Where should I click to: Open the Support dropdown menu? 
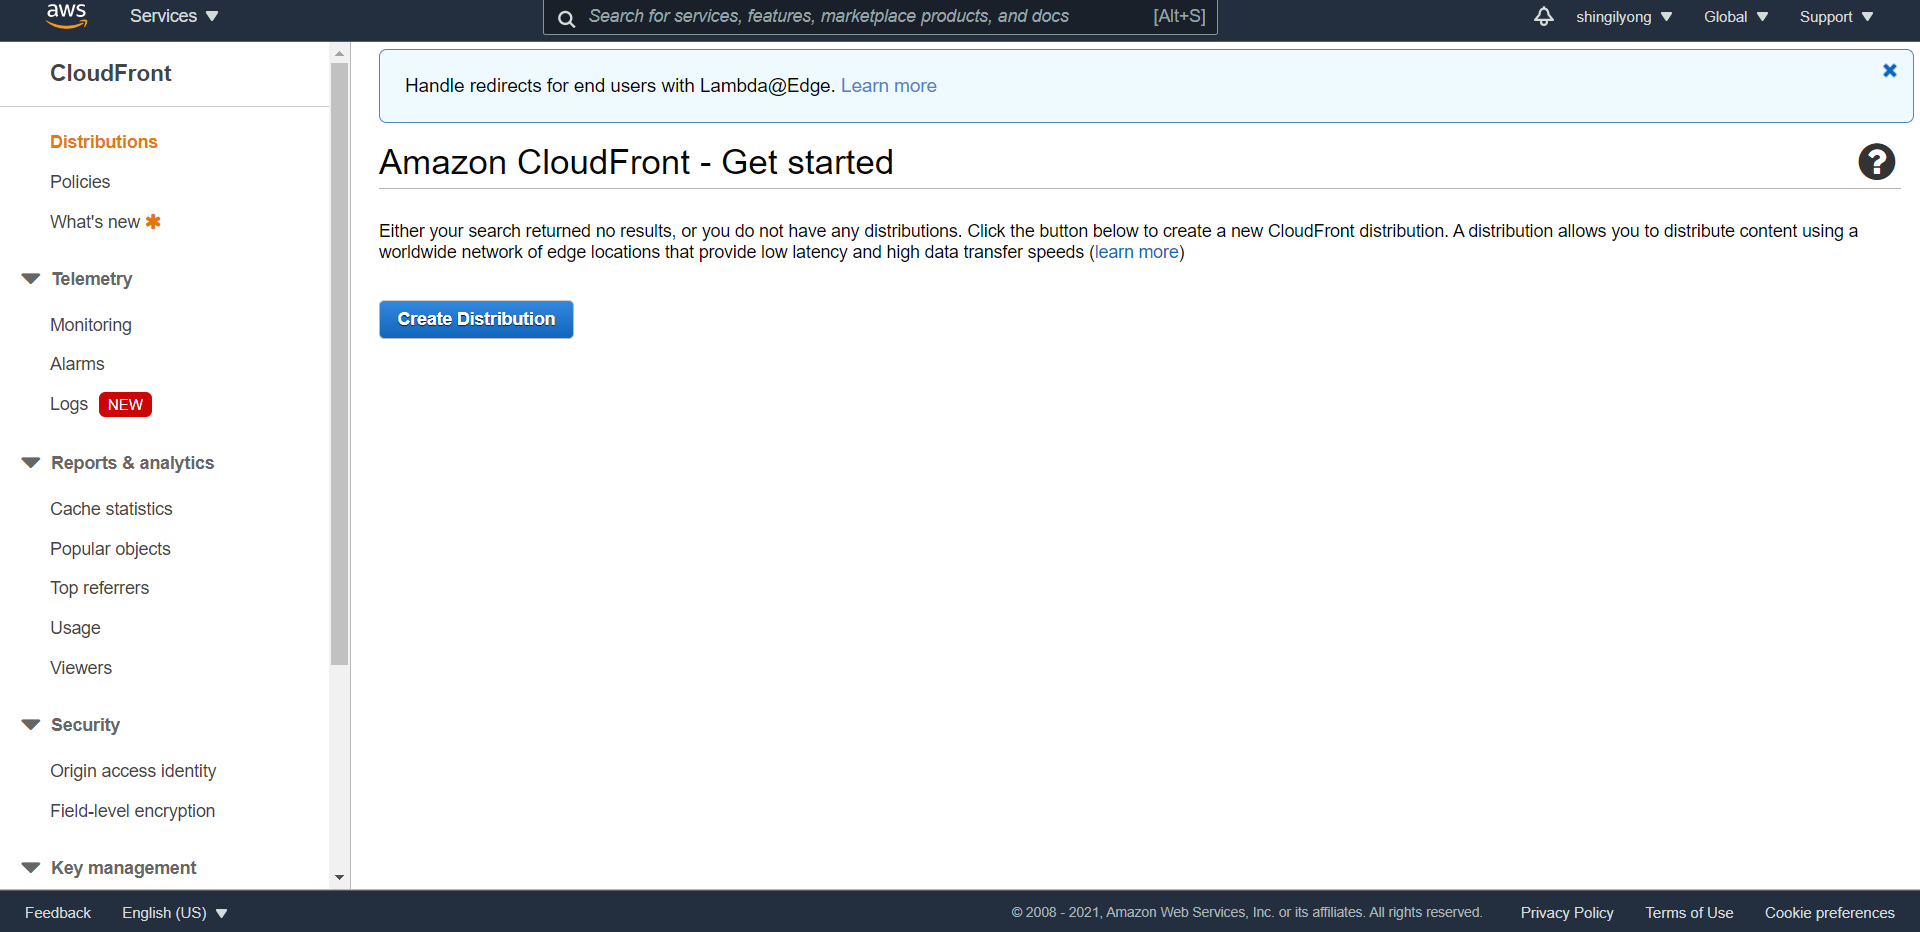coord(1836,17)
